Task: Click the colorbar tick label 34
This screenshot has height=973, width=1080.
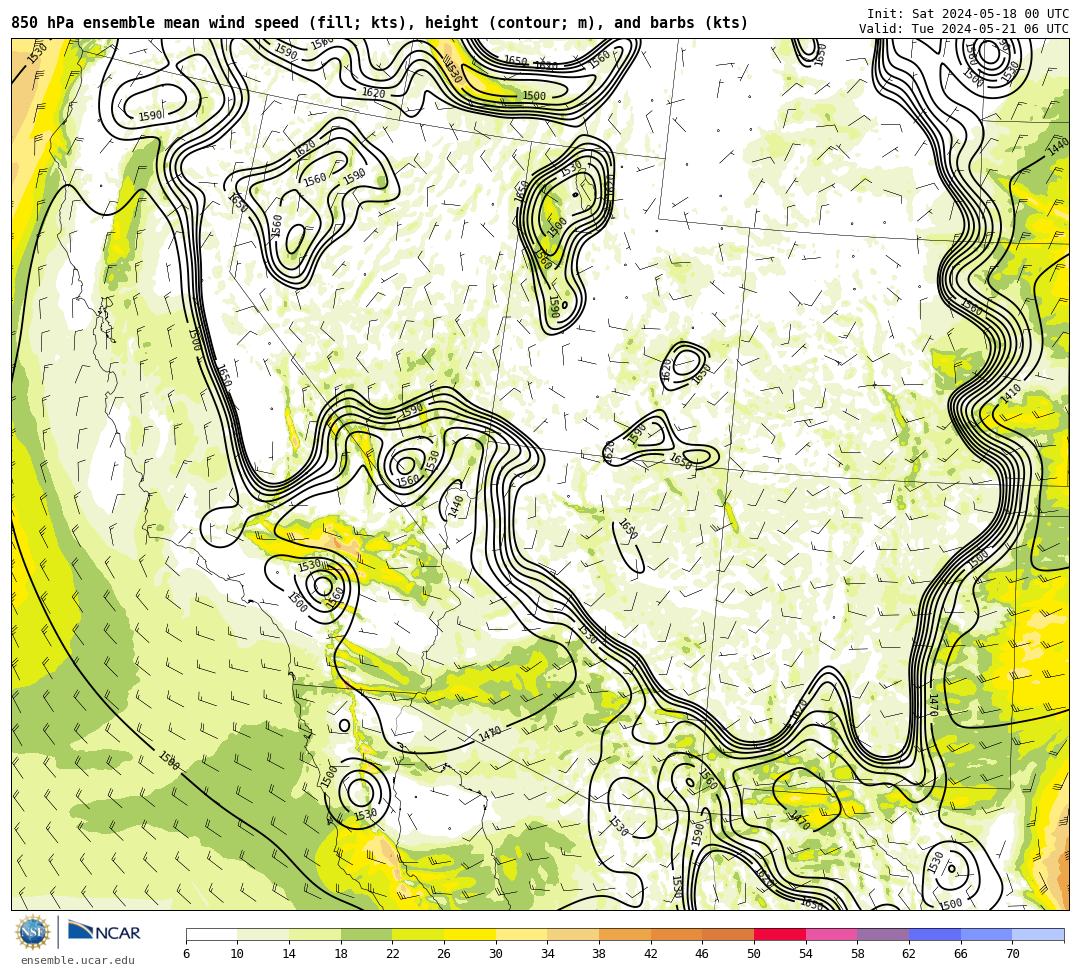Action: [x=548, y=954]
